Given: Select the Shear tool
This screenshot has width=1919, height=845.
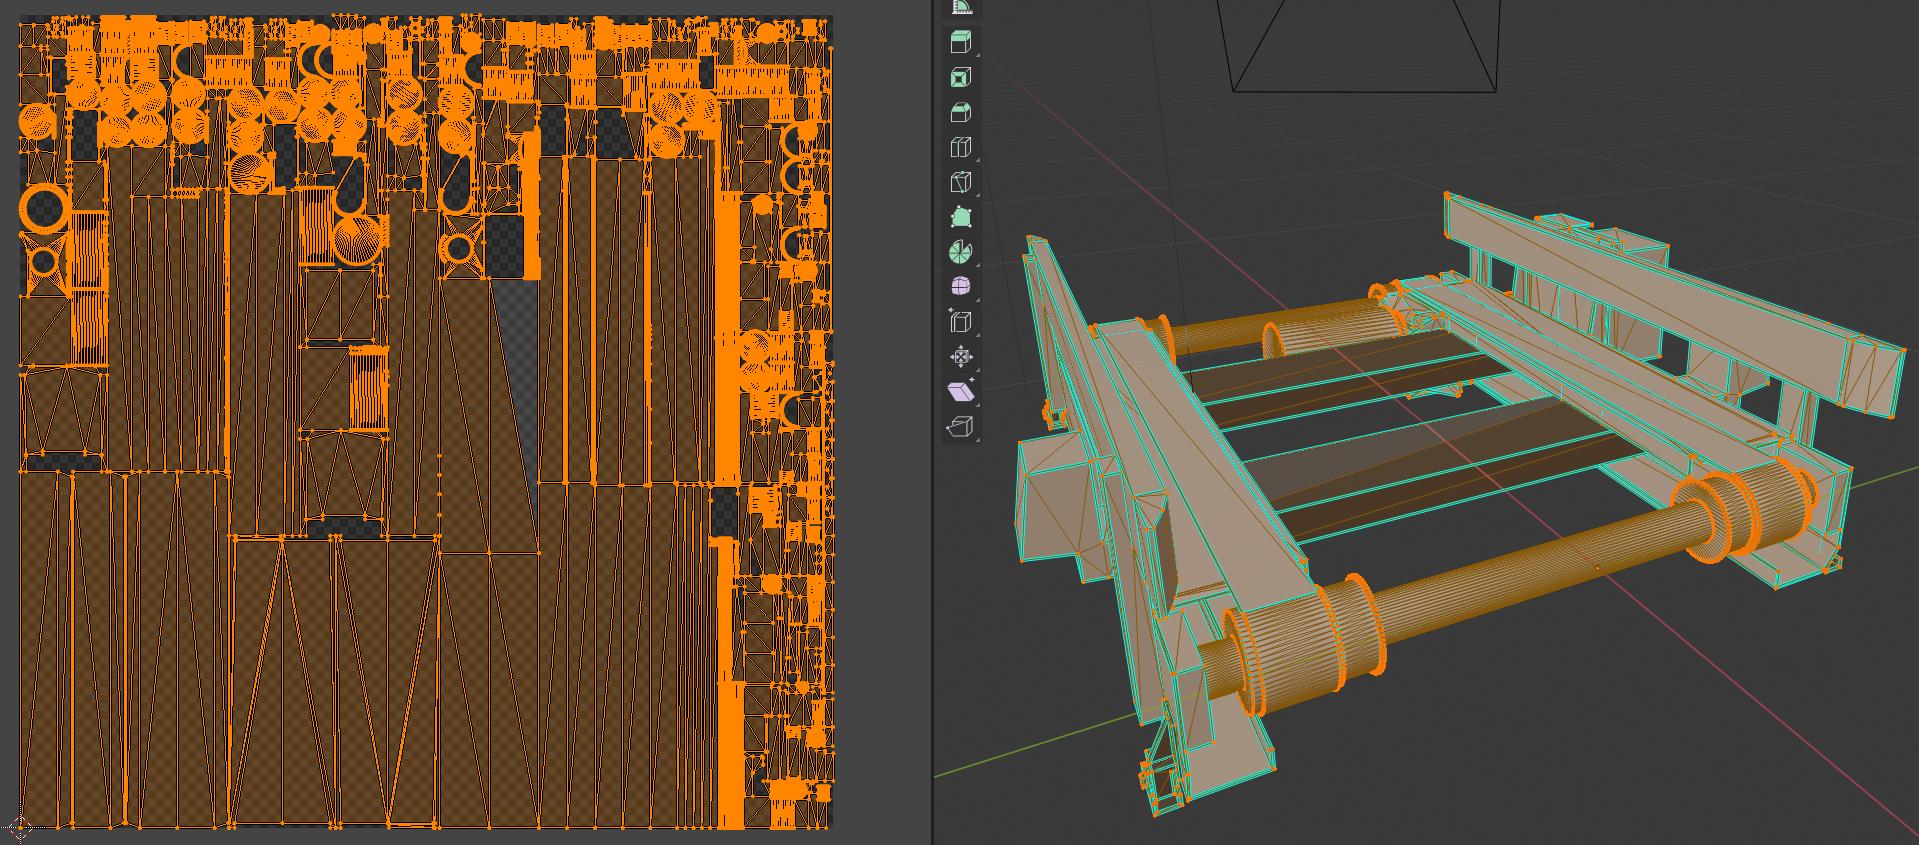Looking at the screenshot, I should click(961, 392).
